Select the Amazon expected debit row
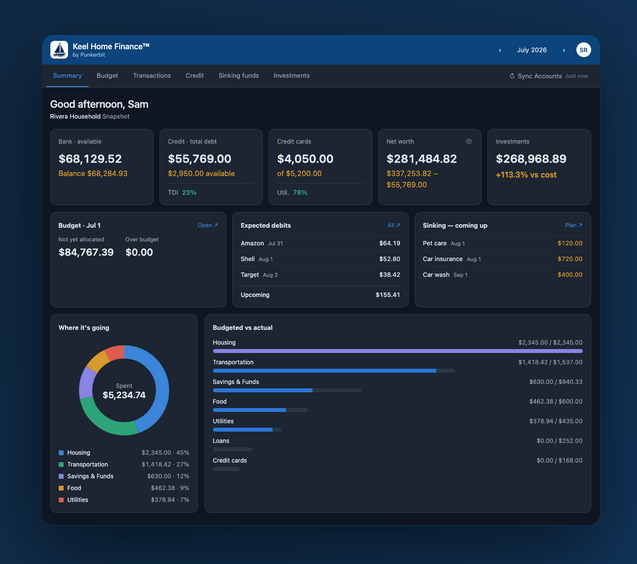The image size is (637, 564). [x=320, y=243]
